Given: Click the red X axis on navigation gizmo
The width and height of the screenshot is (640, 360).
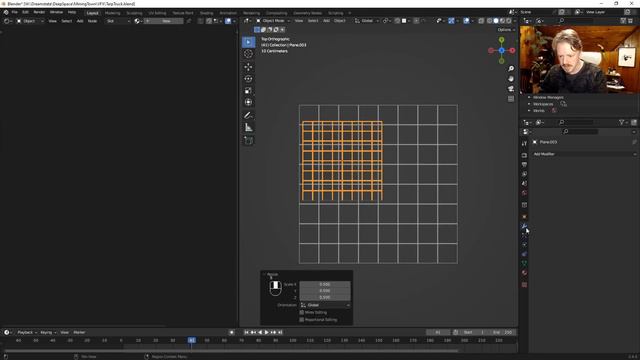Looking at the screenshot, I should pyautogui.click(x=512, y=51).
